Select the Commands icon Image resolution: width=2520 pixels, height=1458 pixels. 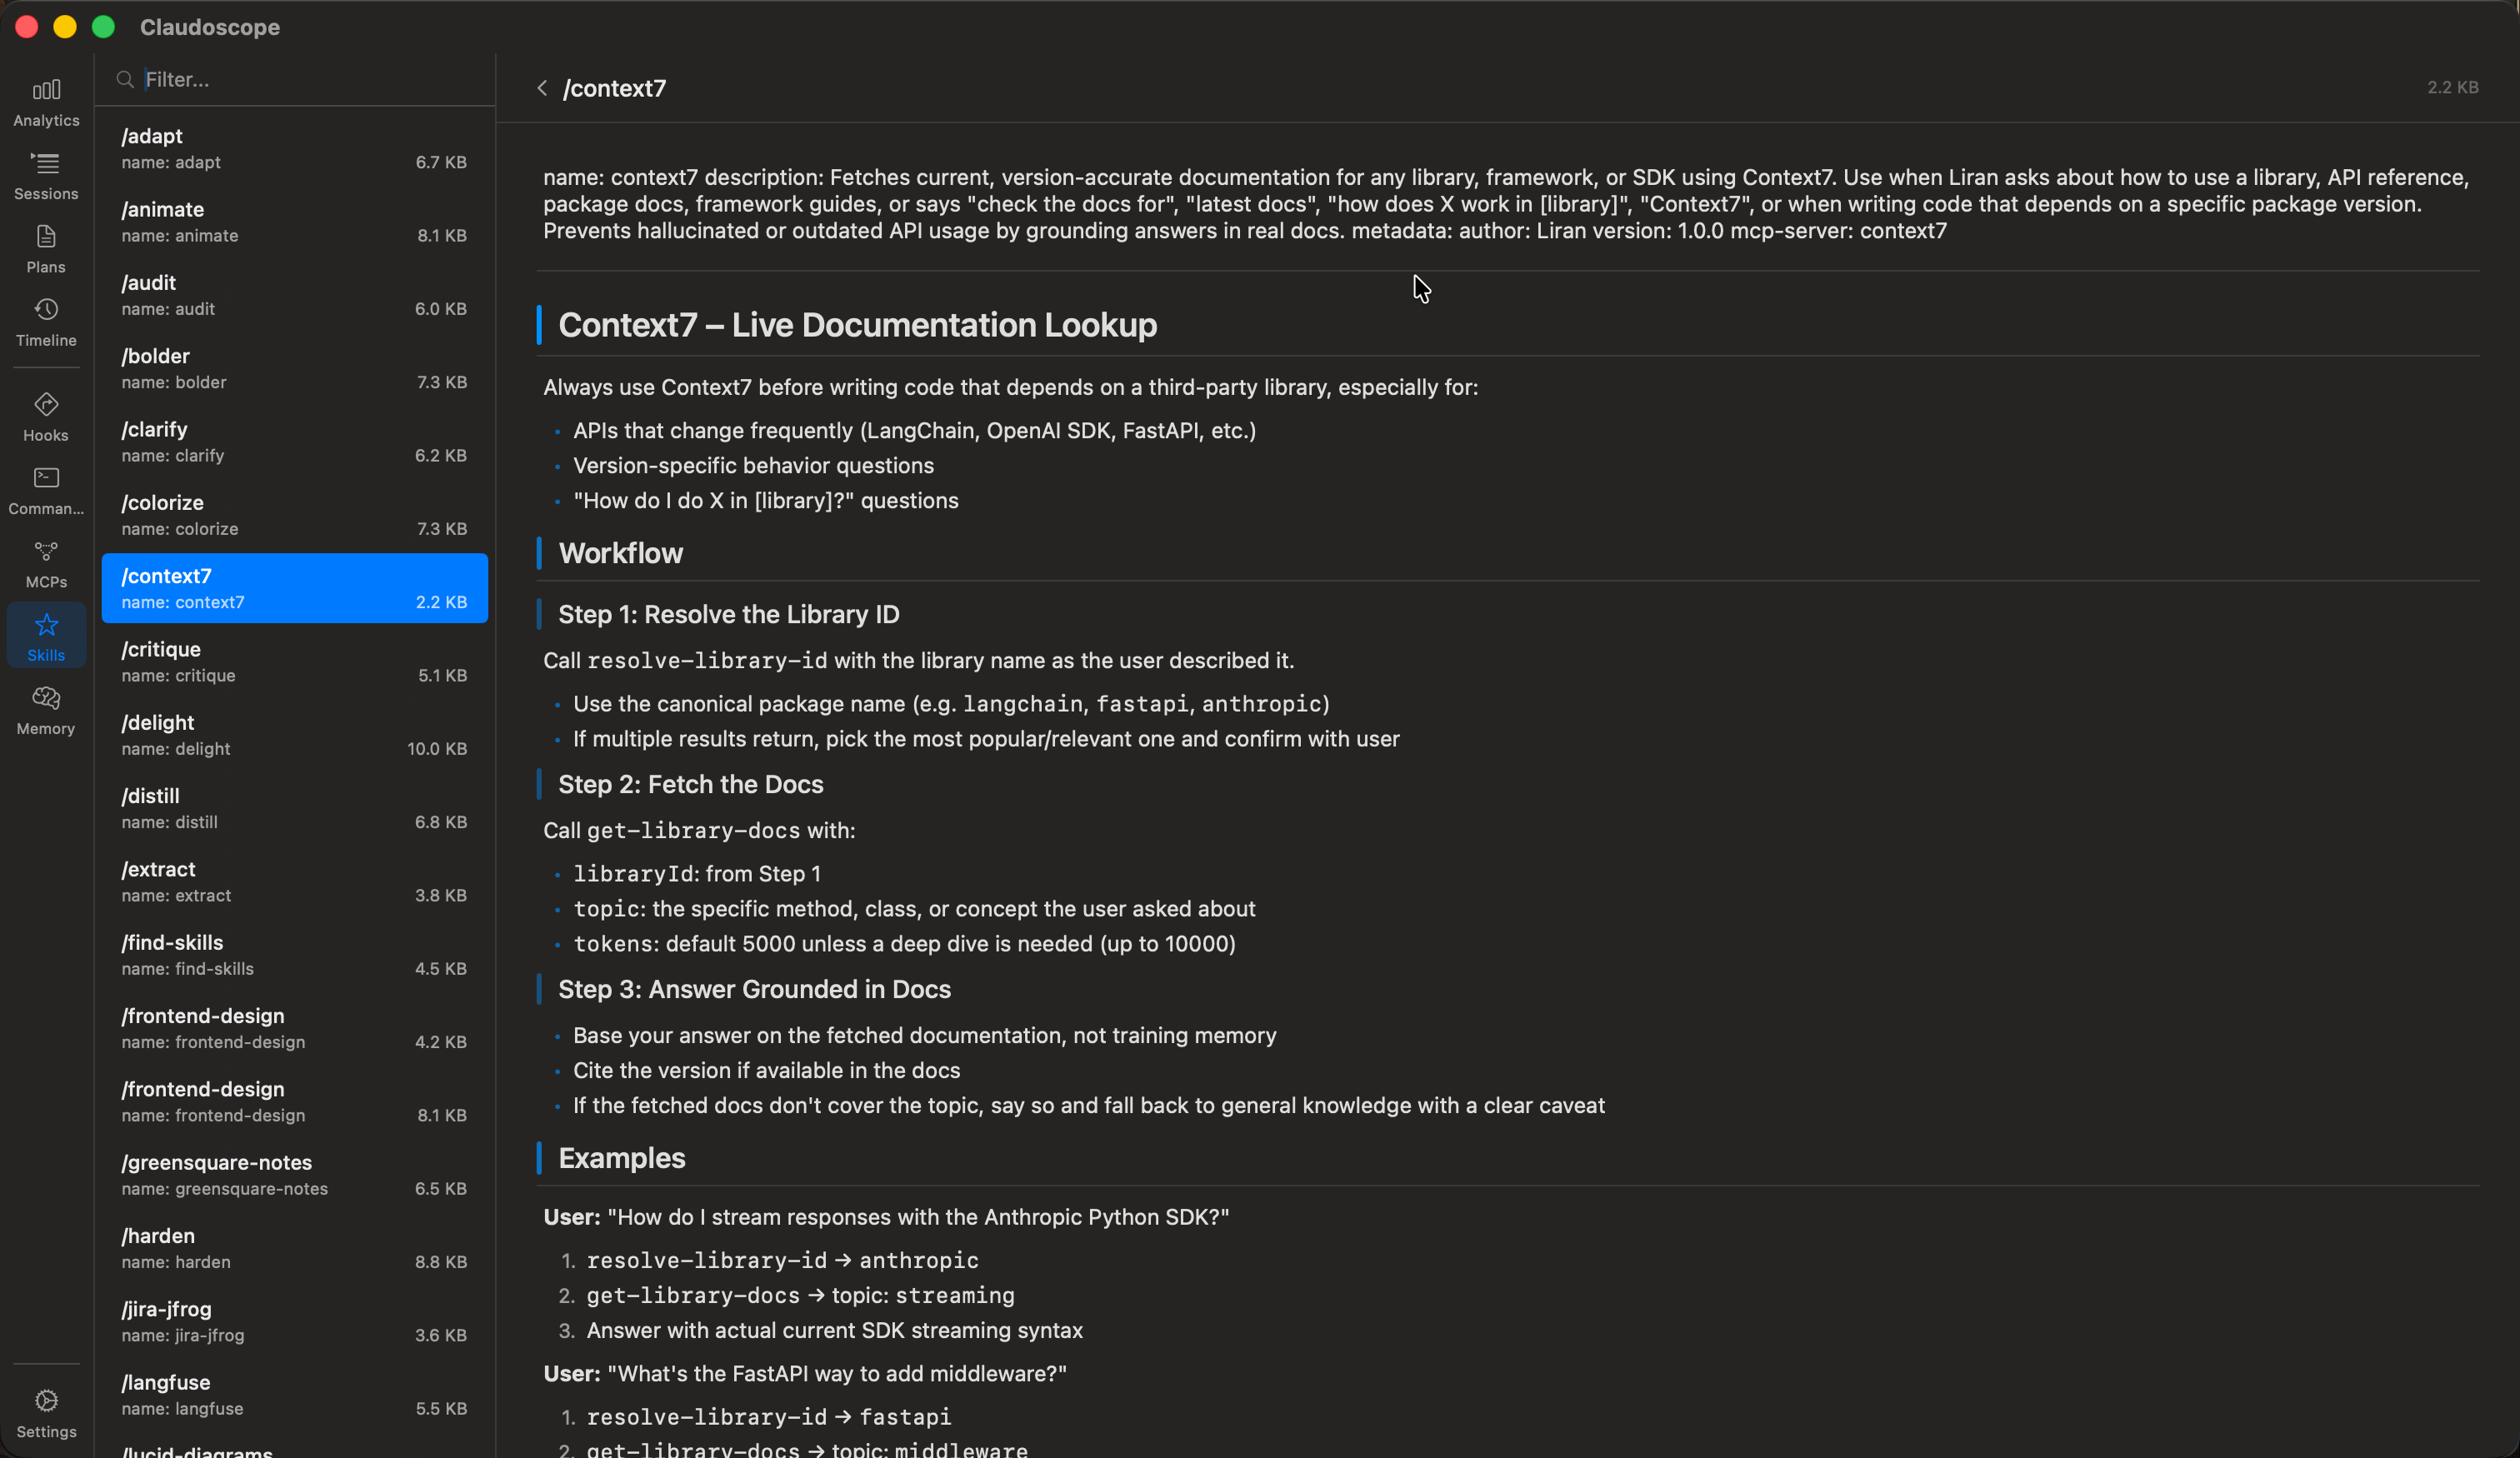(x=45, y=489)
